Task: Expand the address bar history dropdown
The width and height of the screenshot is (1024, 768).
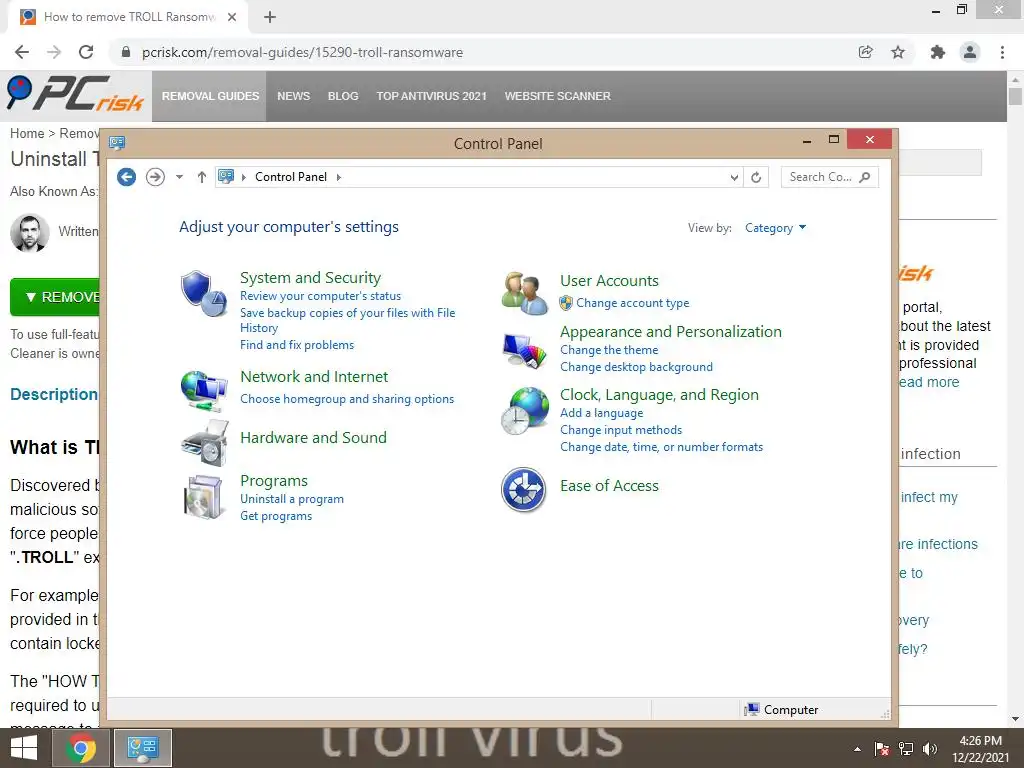Action: click(x=734, y=177)
